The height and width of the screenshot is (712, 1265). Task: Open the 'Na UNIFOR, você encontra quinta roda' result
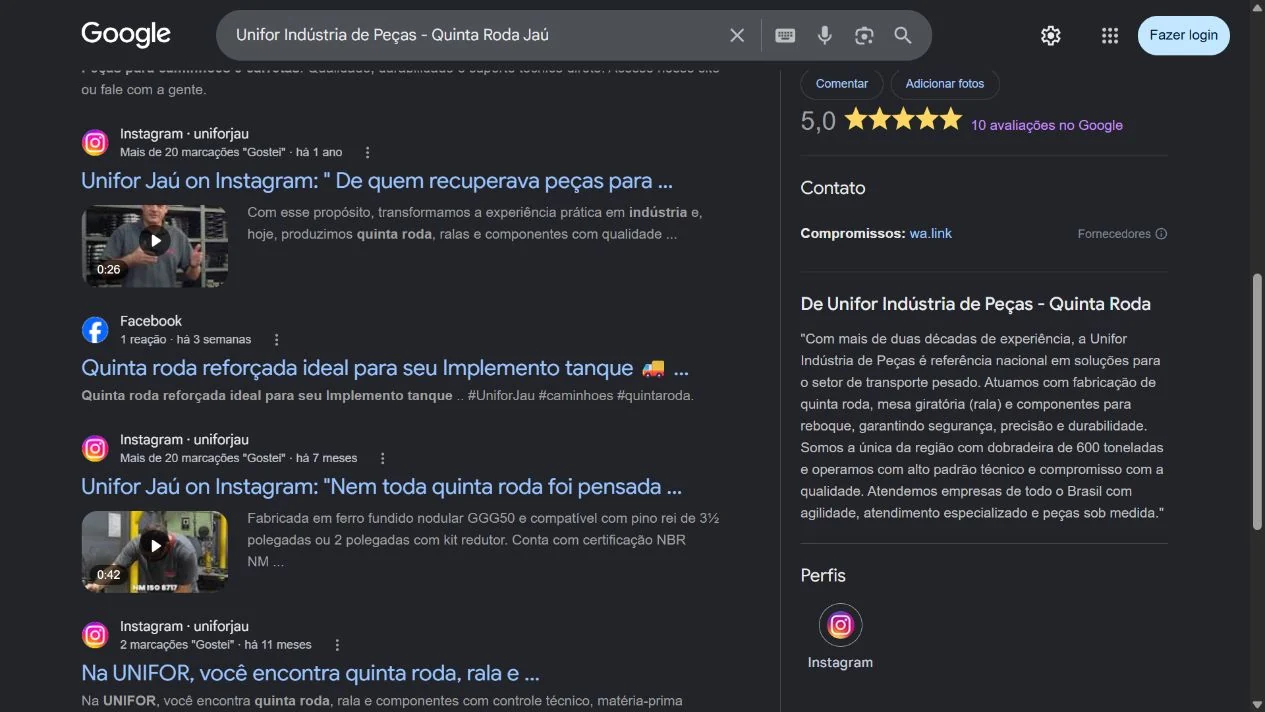pos(310,673)
